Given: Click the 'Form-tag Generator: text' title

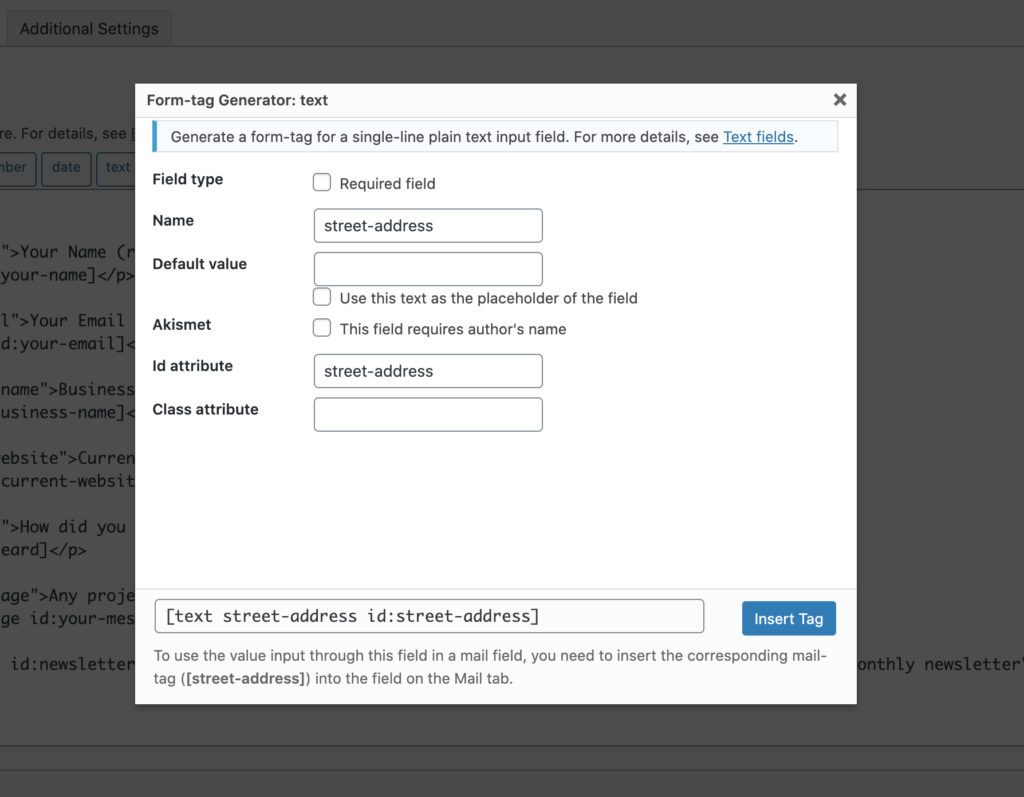Looking at the screenshot, I should coord(237,100).
